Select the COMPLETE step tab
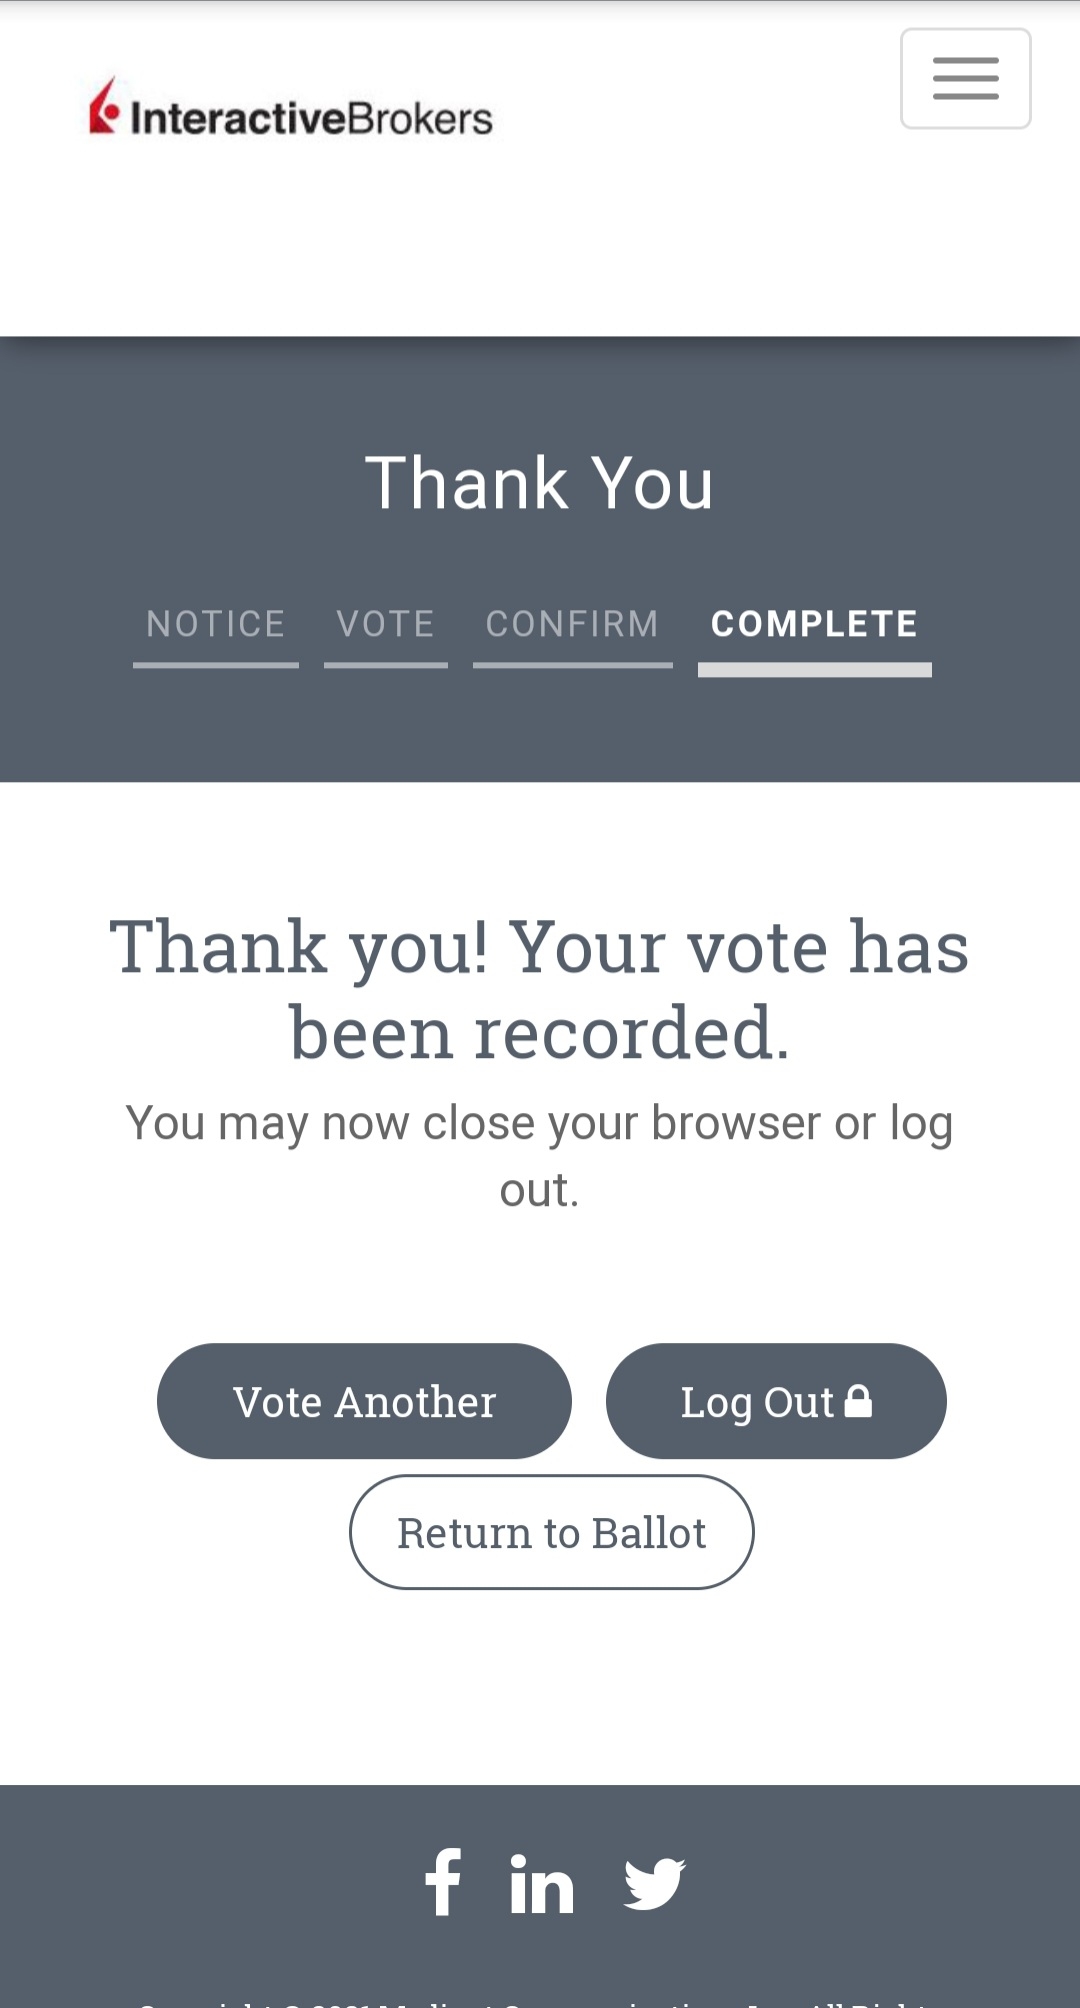This screenshot has width=1080, height=2008. 814,624
